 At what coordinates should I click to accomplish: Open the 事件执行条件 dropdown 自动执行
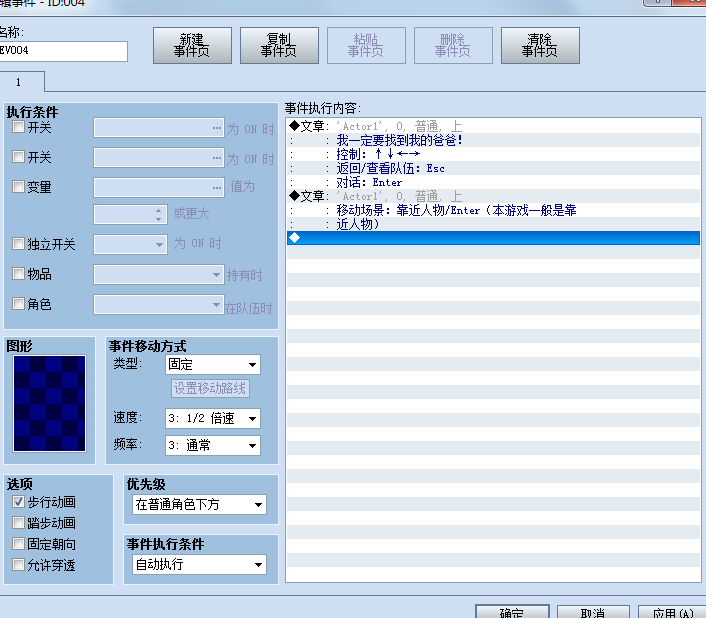point(199,565)
